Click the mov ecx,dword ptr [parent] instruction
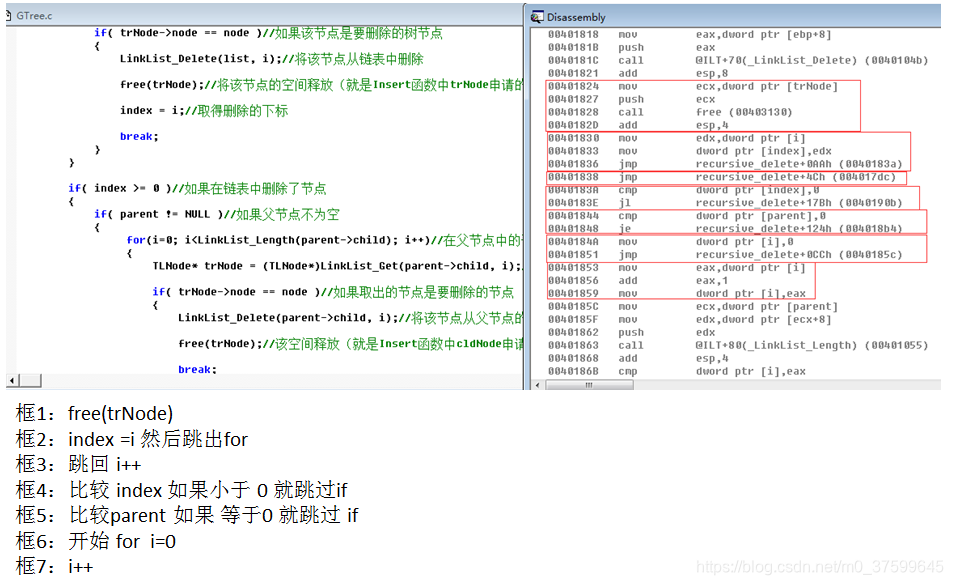The height and width of the screenshot is (585, 953). click(728, 307)
